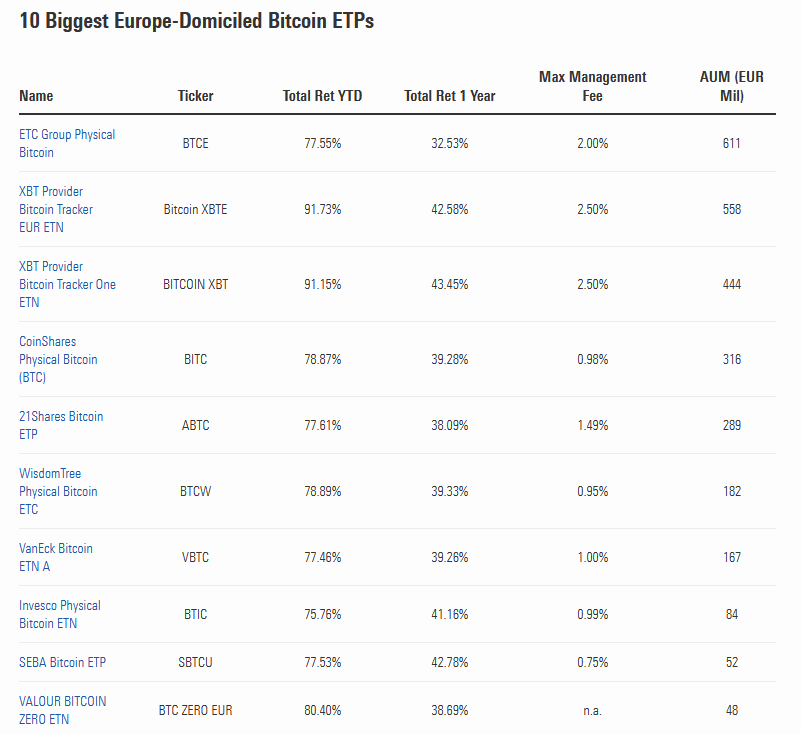Screen dimensions: 801x734
Task: Click the table title heading
Action: pyautogui.click(x=196, y=21)
